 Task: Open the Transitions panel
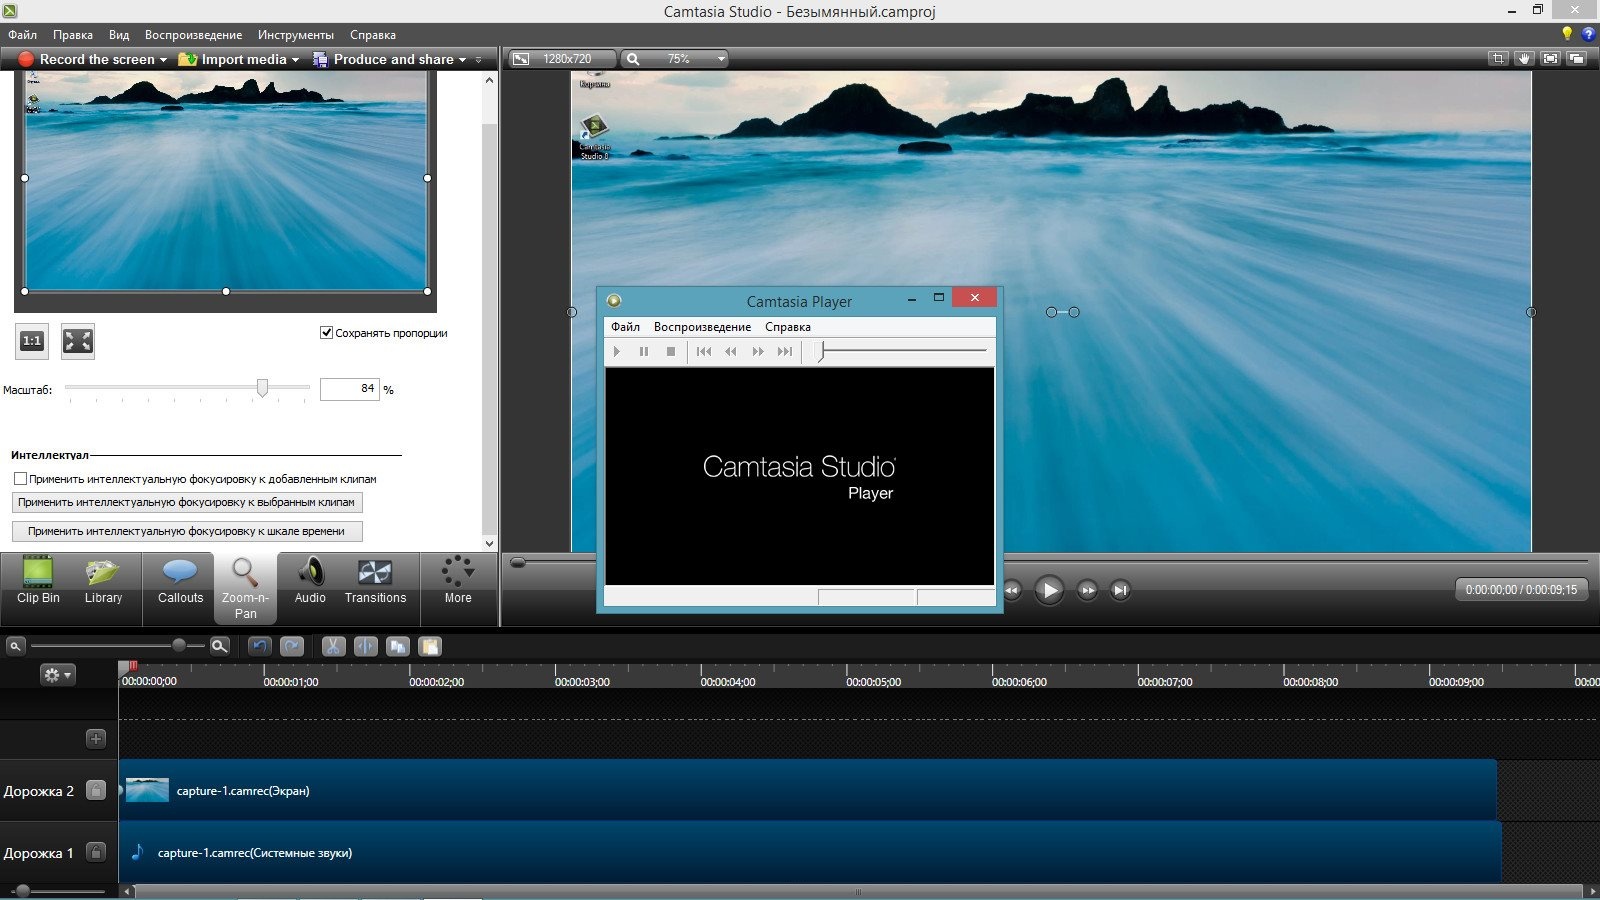[375, 581]
